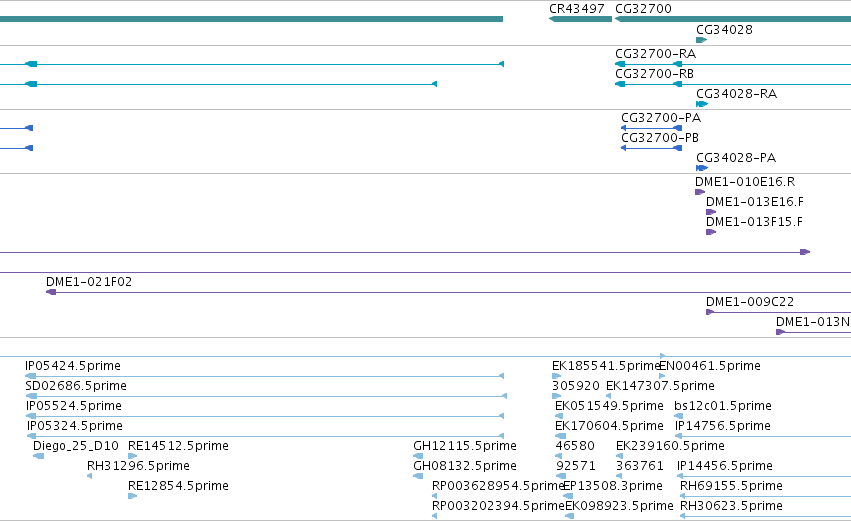
Task: Select the RE12854.5prime EST label
Action: (178, 486)
